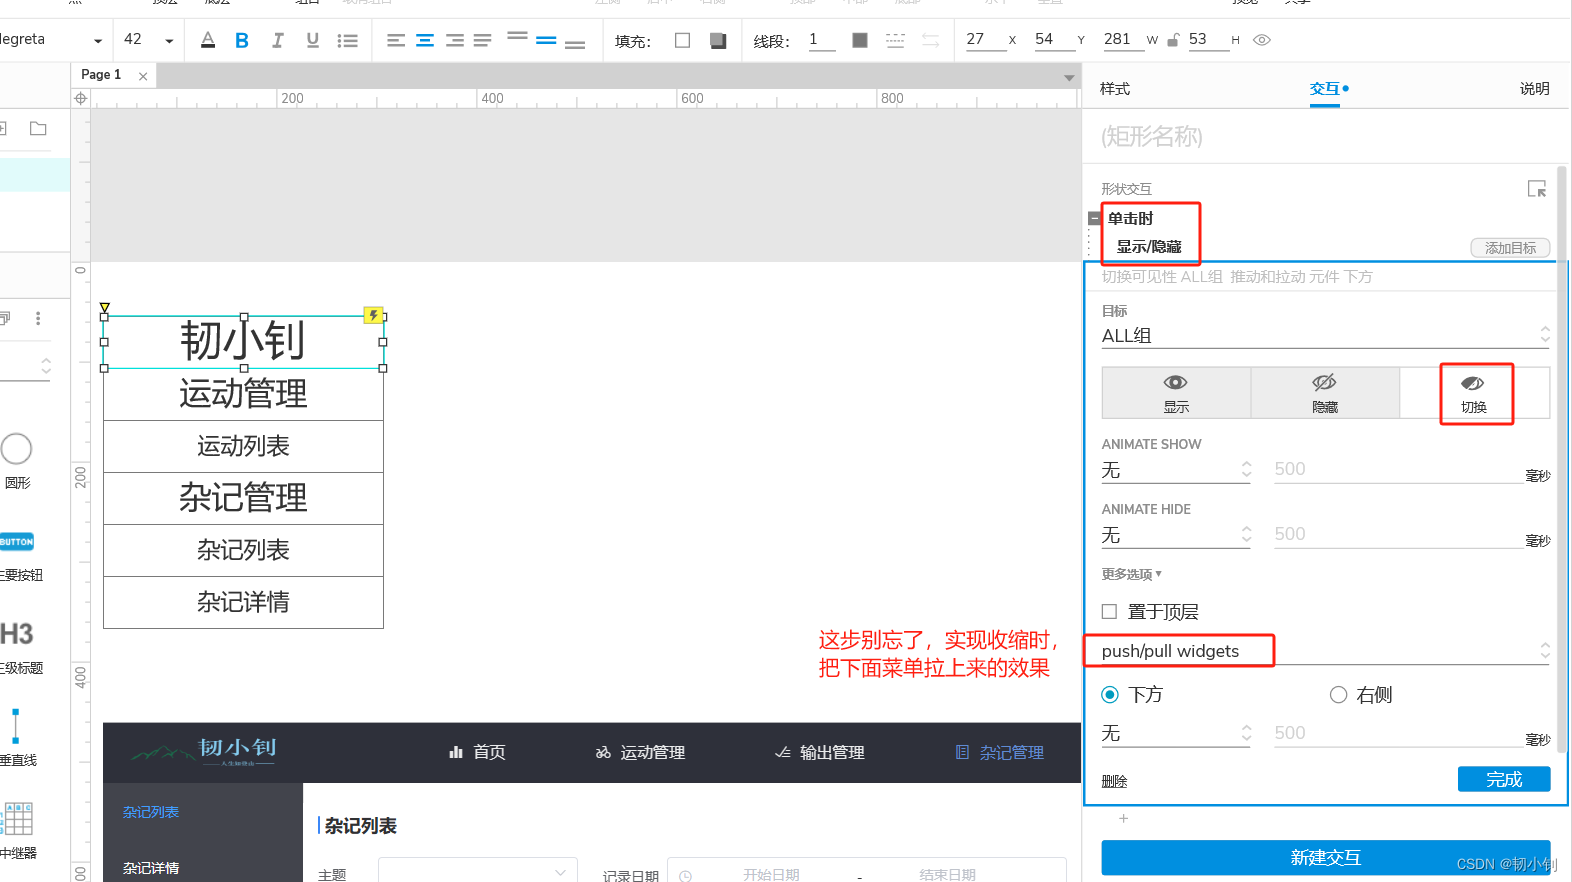Align text to top vertically

click(x=517, y=37)
